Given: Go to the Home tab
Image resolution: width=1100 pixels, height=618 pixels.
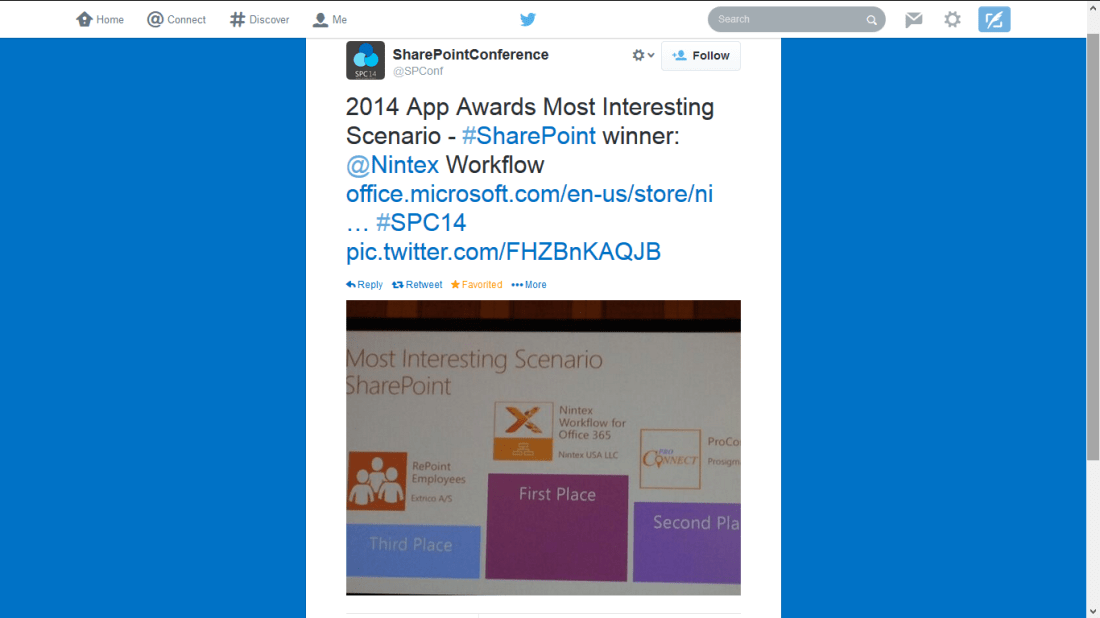Looking at the screenshot, I should [100, 19].
